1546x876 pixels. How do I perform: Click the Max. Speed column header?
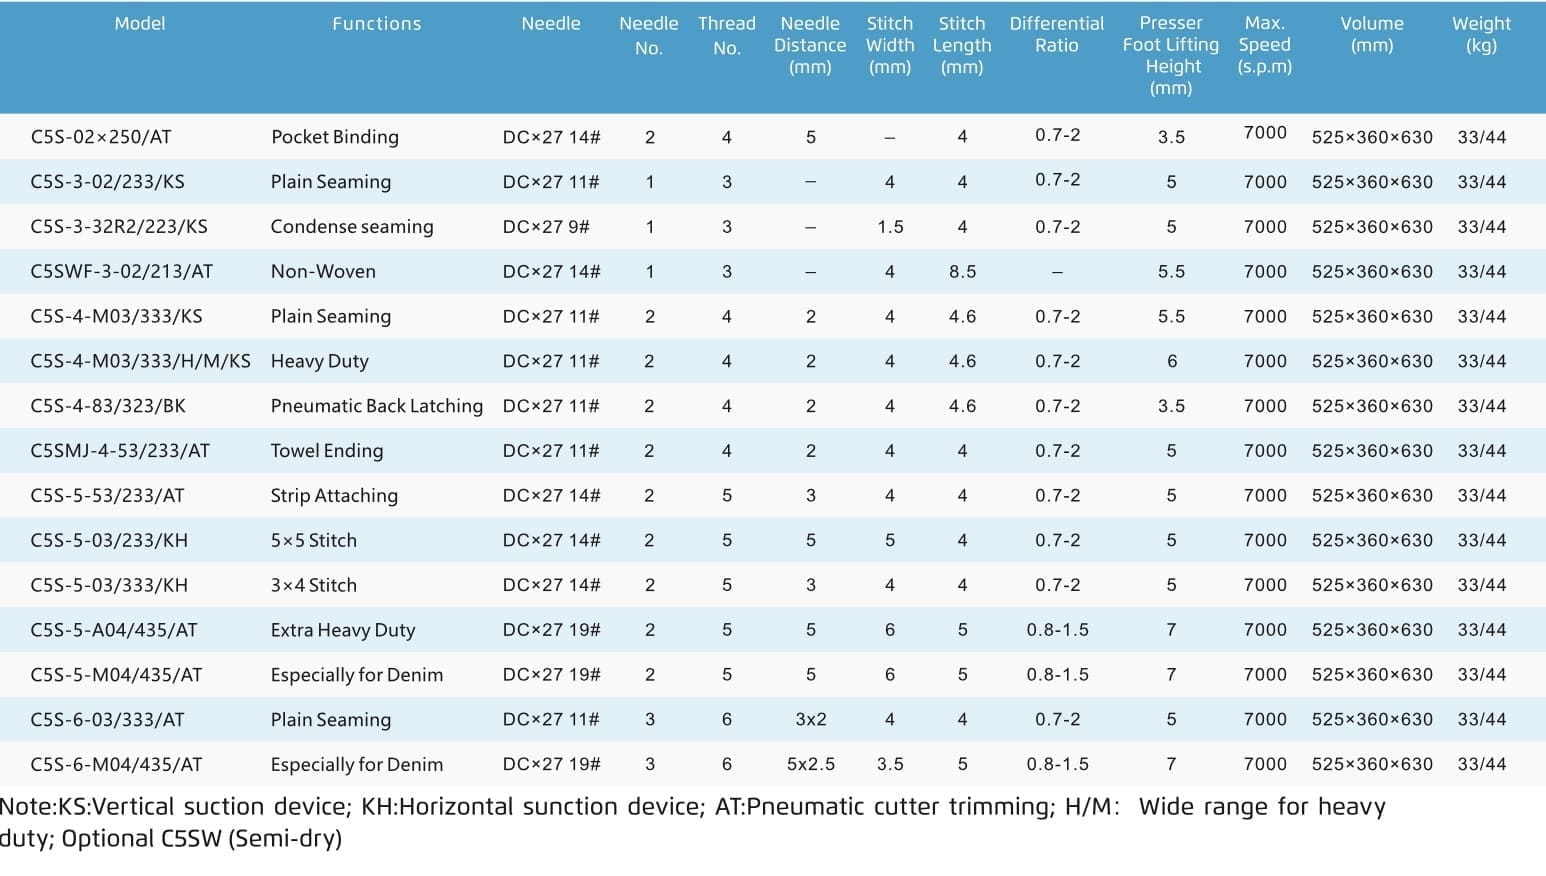coord(1265,45)
